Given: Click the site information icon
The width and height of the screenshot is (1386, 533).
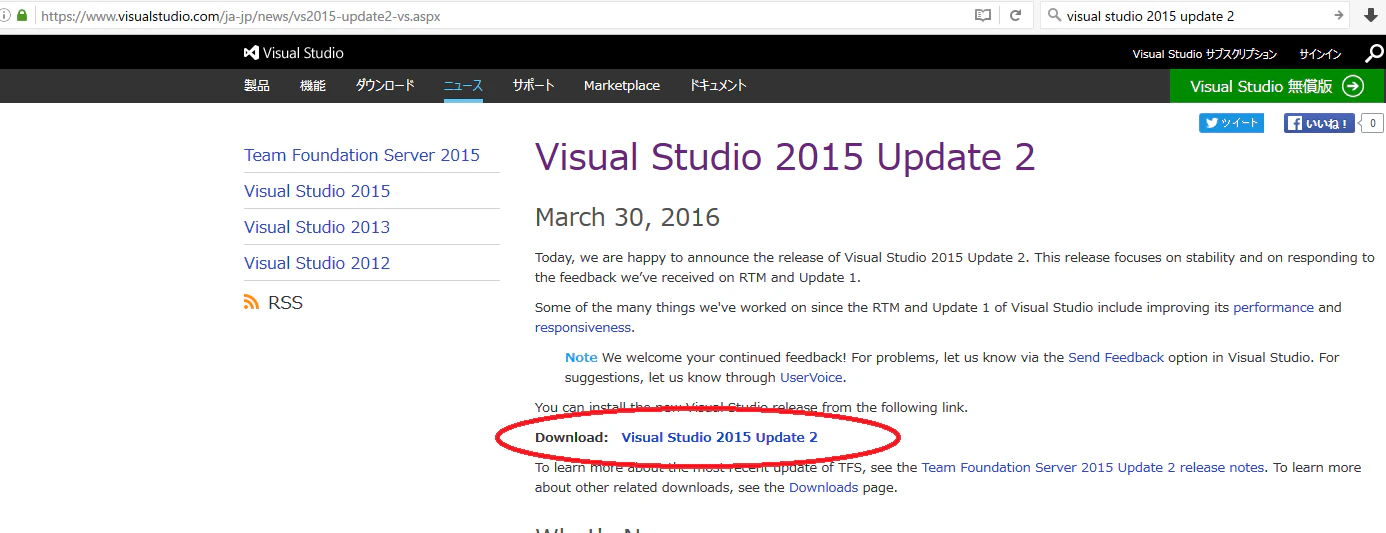Looking at the screenshot, I should point(6,16).
